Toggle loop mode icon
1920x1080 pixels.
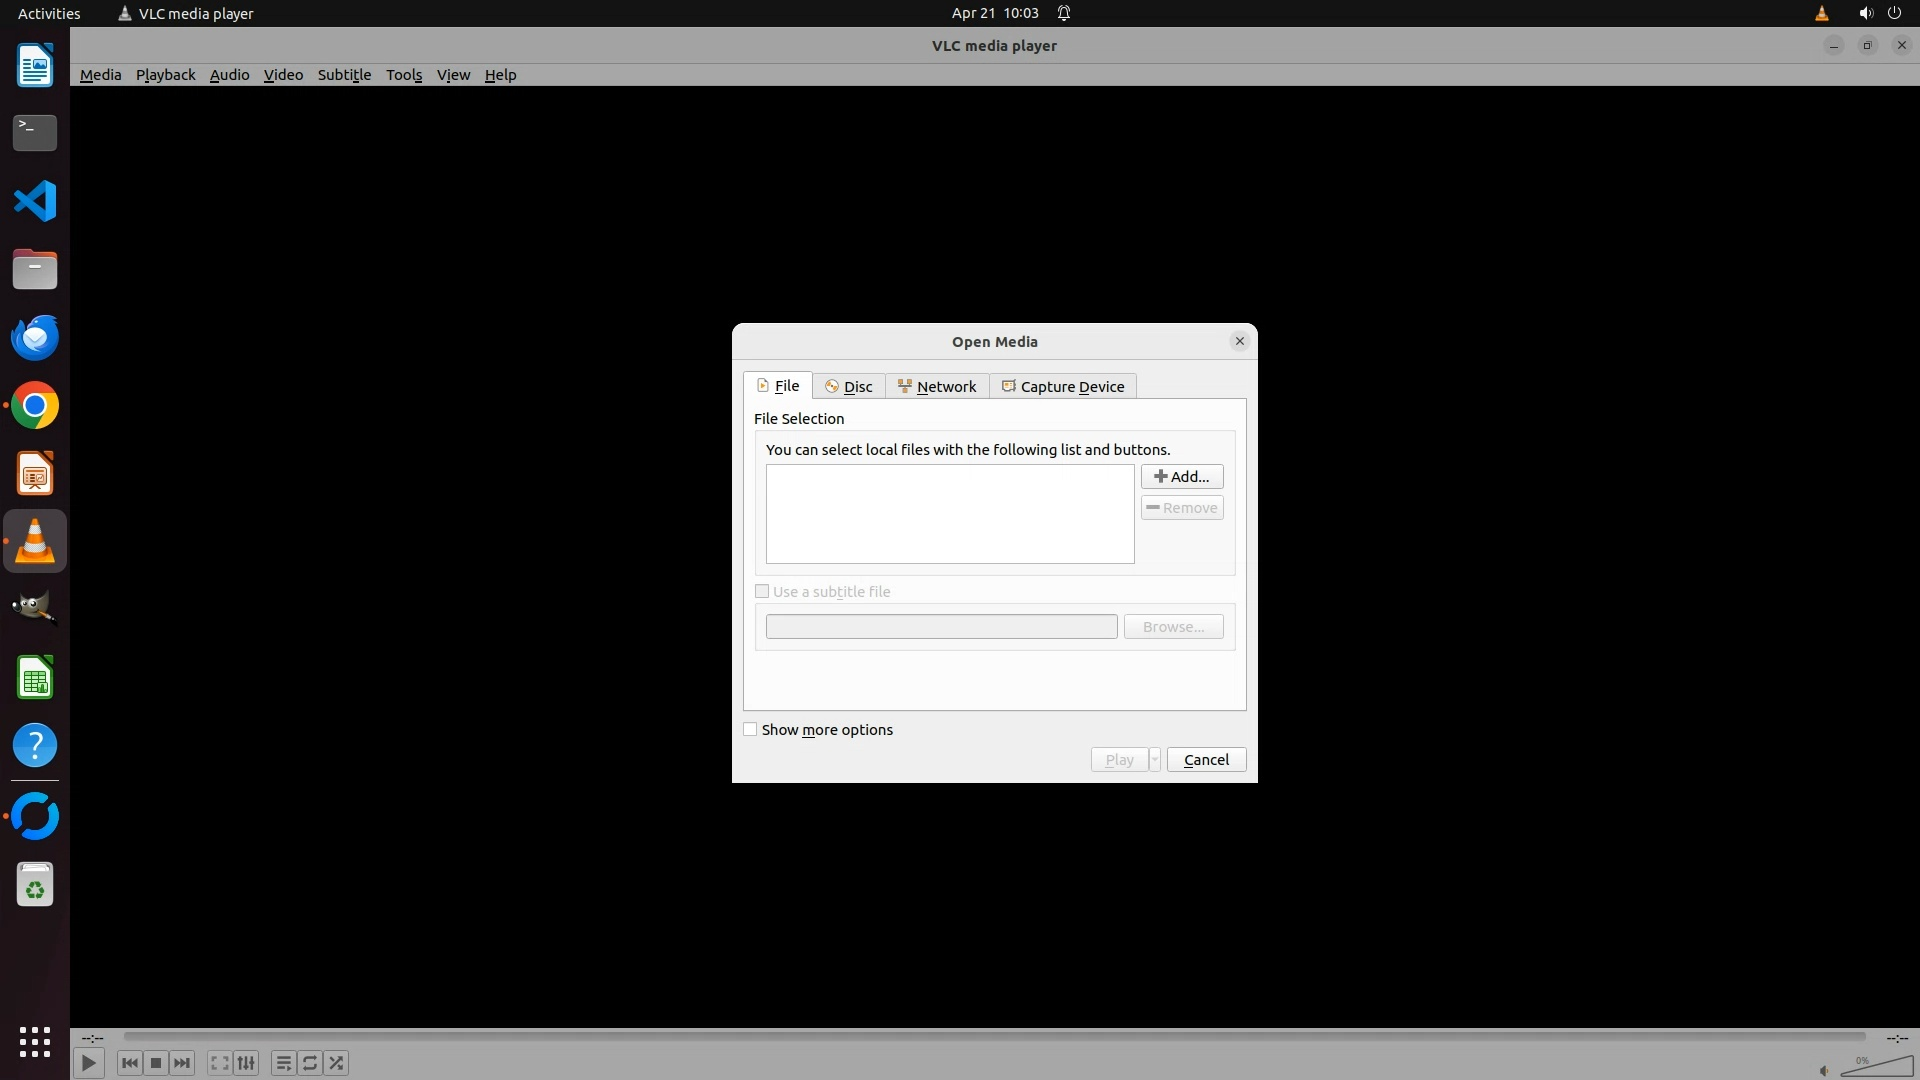point(310,1063)
